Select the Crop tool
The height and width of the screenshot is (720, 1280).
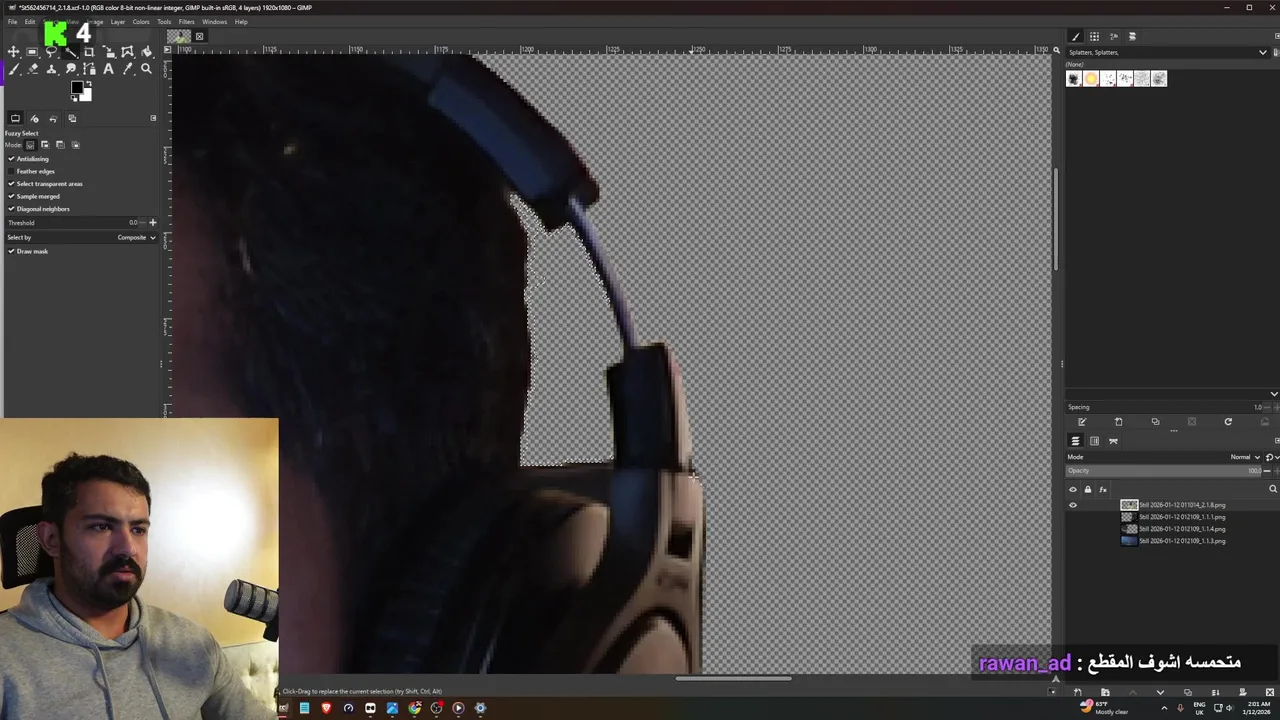click(89, 51)
